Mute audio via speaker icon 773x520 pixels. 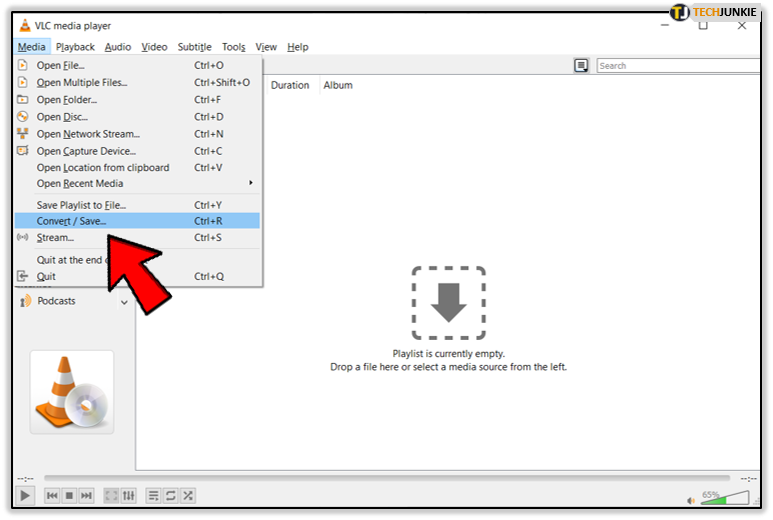tap(691, 500)
